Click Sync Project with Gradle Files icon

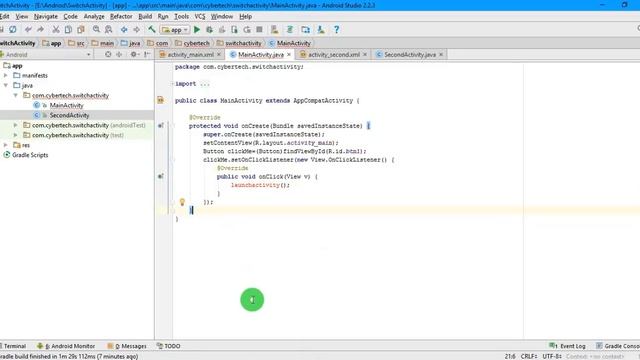(x=290, y=29)
